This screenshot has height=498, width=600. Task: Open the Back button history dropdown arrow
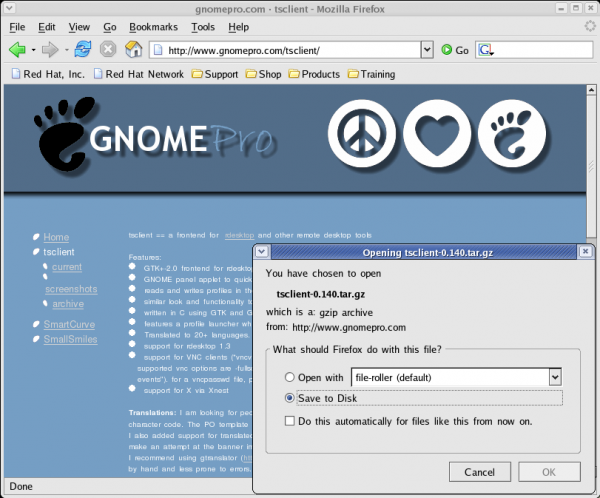point(33,50)
